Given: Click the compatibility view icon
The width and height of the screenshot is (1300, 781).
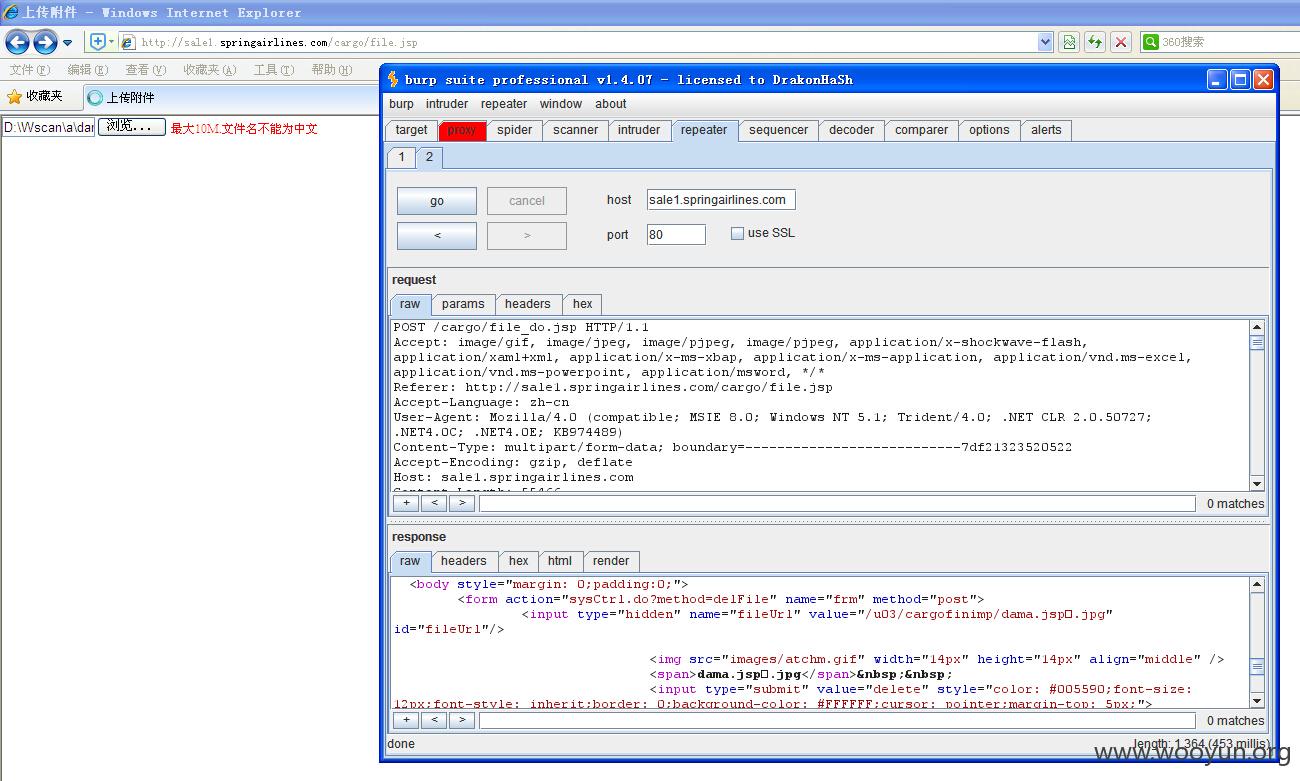Looking at the screenshot, I should click(1069, 42).
